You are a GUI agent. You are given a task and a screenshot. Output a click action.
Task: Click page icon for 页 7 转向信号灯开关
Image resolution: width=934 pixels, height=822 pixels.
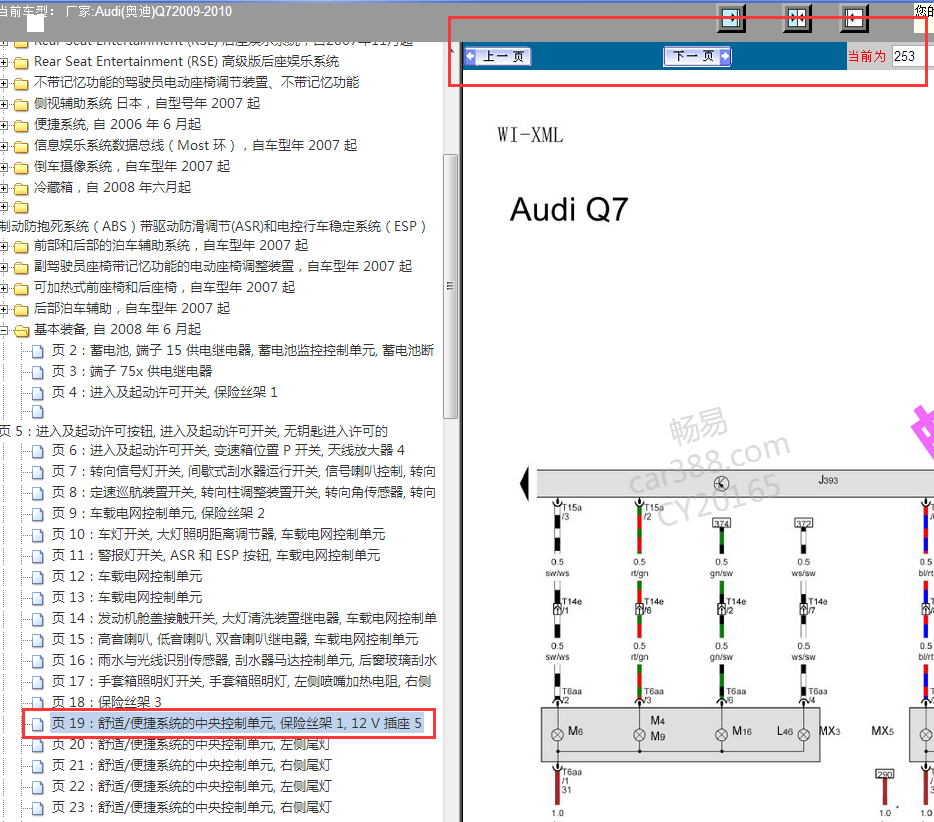pyautogui.click(x=38, y=472)
